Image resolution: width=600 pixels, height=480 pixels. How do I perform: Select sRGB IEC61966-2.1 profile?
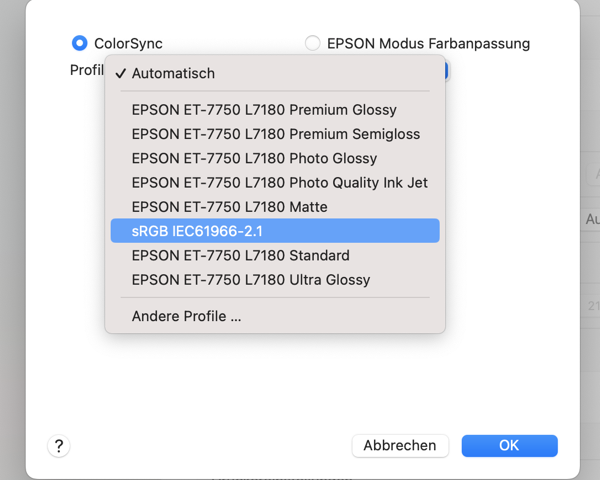click(275, 231)
